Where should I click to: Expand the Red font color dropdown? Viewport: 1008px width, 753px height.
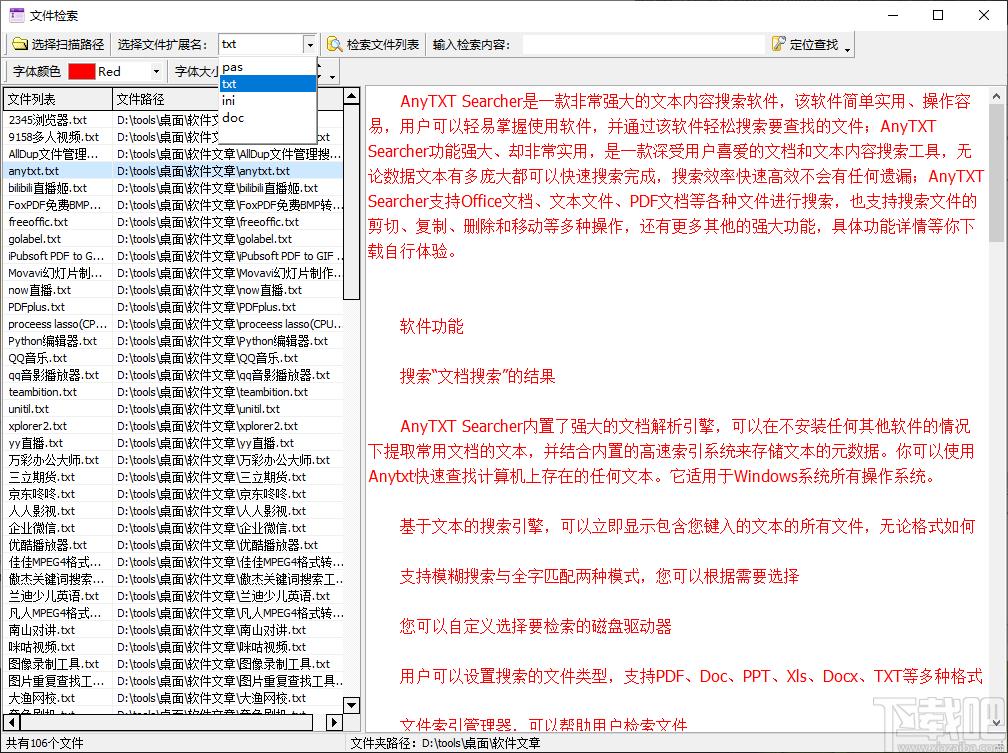156,71
